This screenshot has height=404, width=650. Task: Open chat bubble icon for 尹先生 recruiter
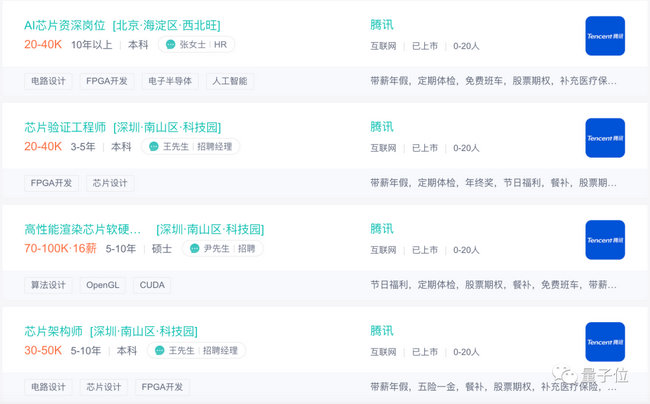click(x=194, y=248)
